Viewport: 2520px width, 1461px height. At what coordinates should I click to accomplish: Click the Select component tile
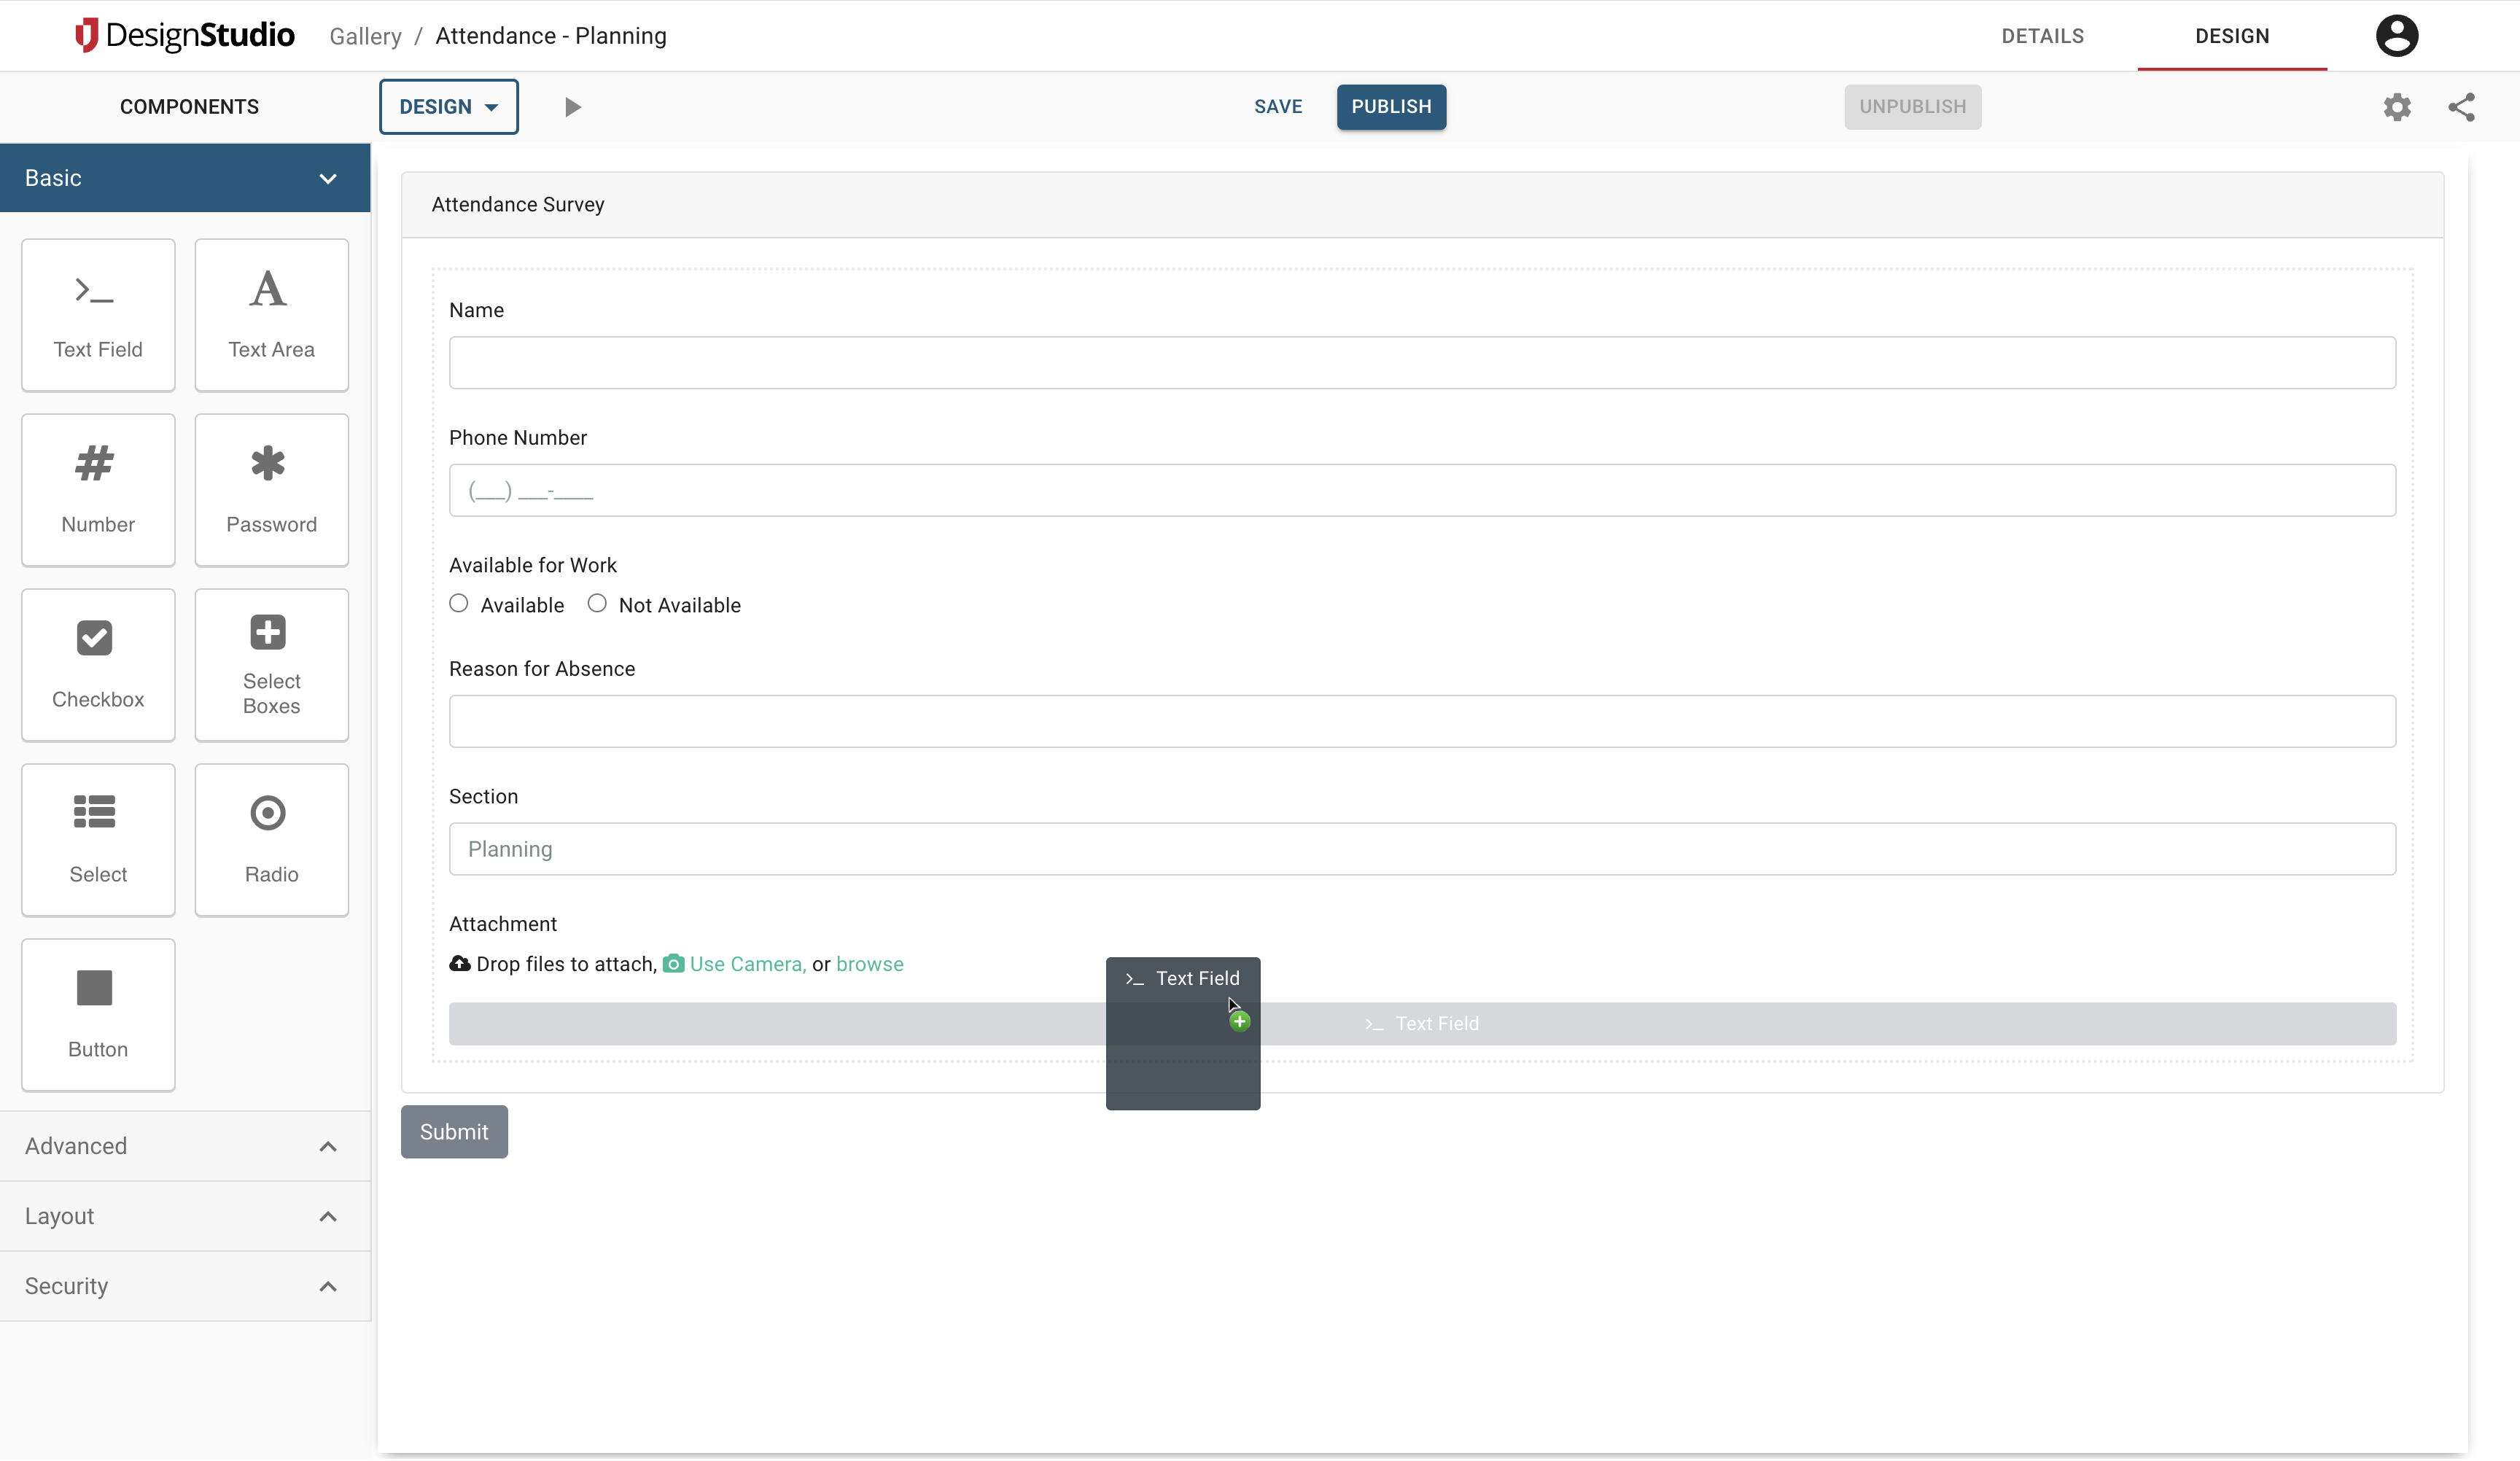coord(98,840)
